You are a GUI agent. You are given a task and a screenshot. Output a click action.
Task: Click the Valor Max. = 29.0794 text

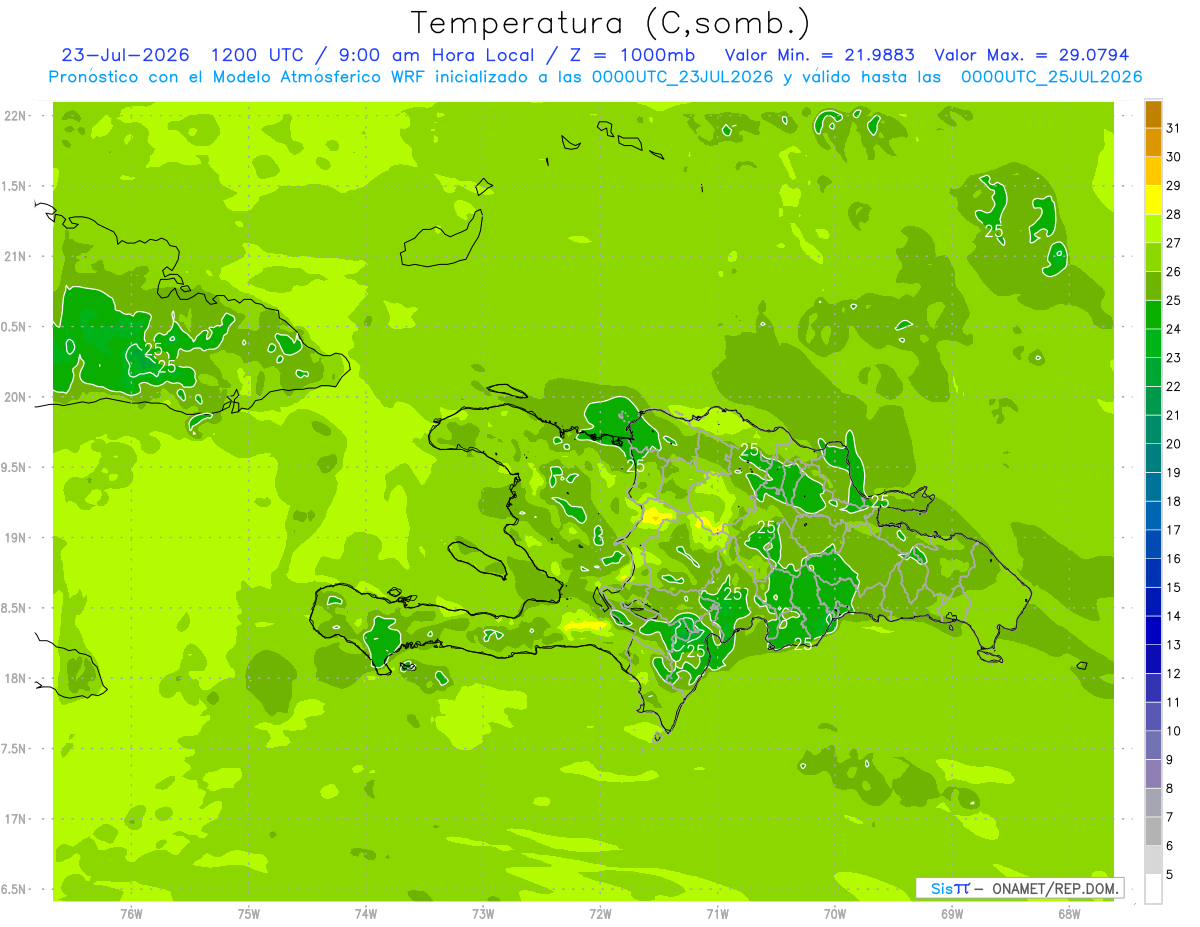1031,55
